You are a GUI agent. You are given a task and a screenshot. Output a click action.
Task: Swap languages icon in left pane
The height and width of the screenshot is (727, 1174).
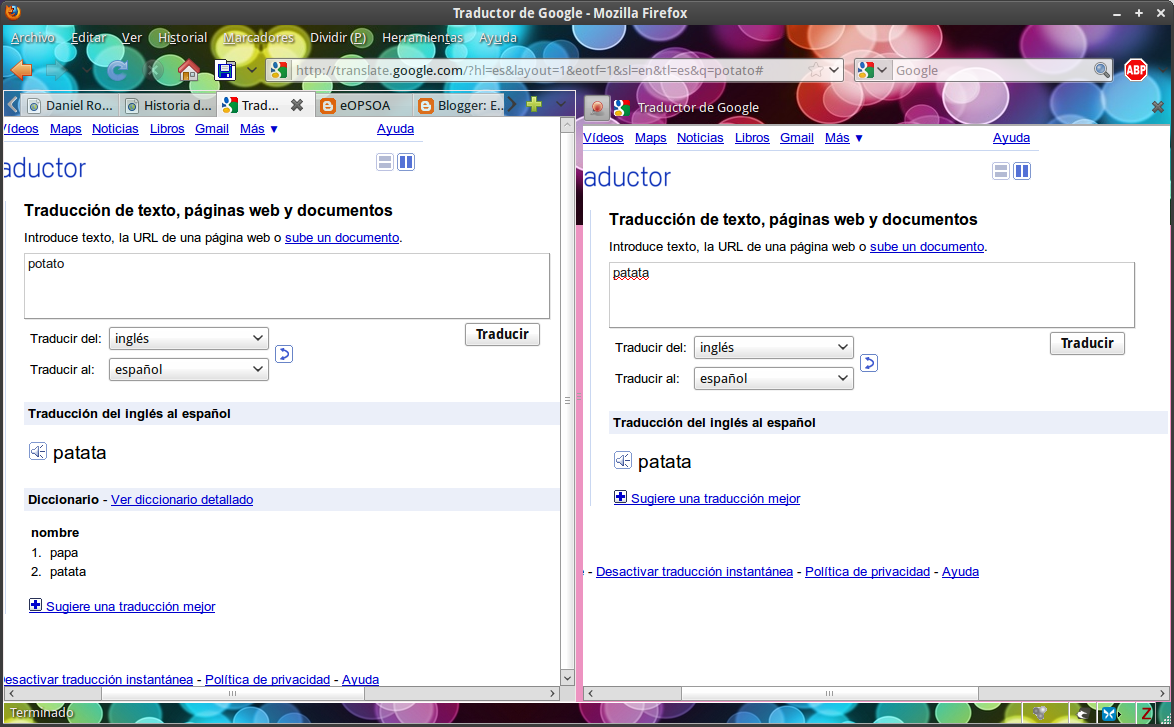pyautogui.click(x=284, y=353)
